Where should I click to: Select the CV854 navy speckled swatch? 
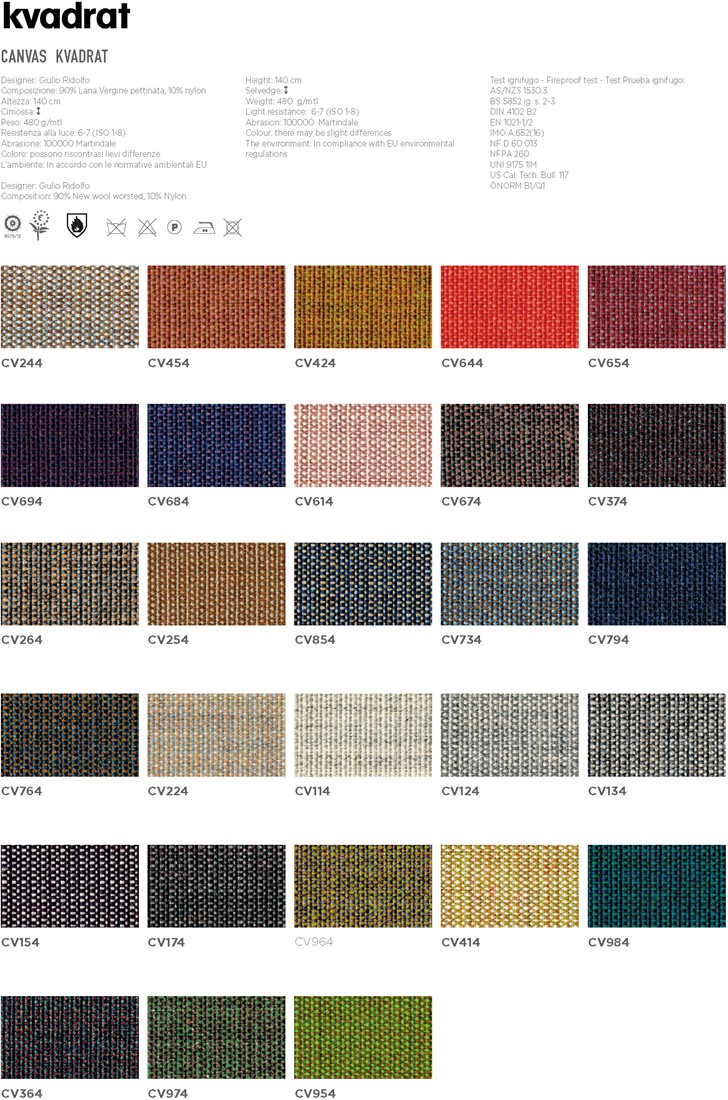(363, 584)
